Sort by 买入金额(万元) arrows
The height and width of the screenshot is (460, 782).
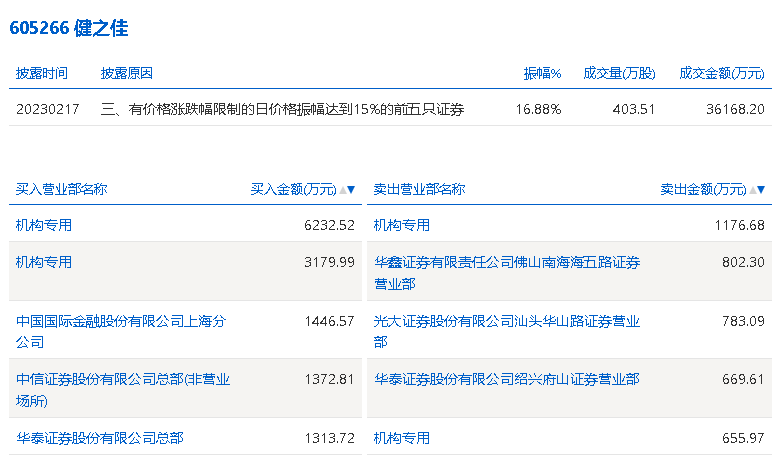(347, 190)
